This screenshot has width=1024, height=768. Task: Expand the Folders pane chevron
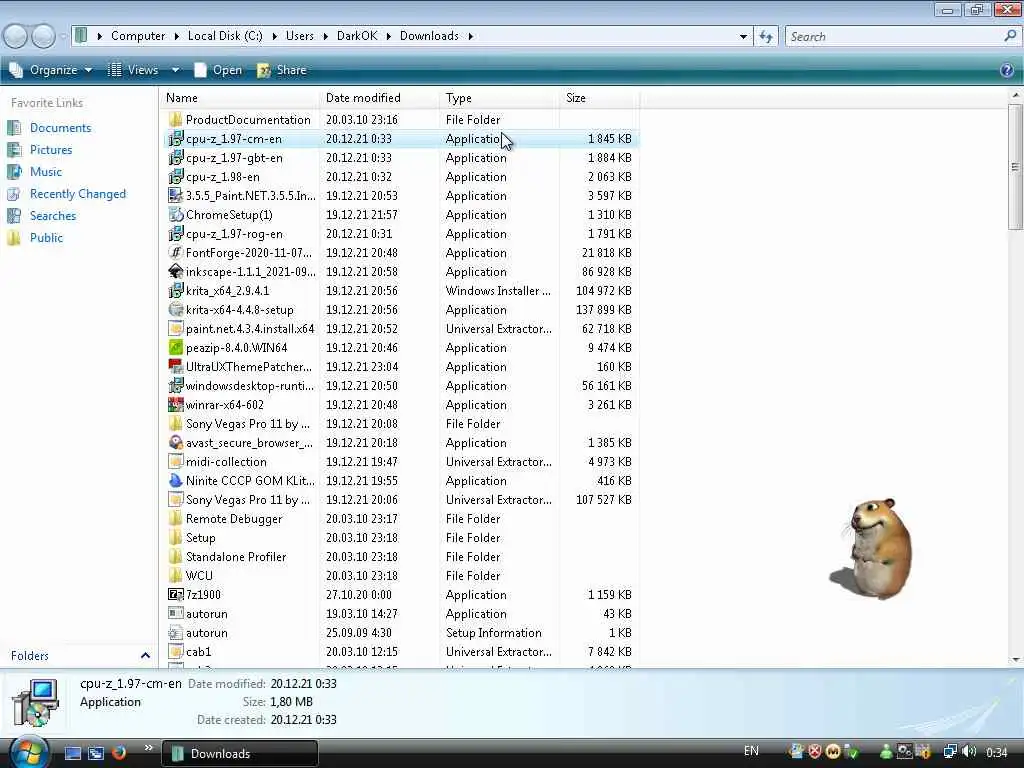[x=145, y=655]
